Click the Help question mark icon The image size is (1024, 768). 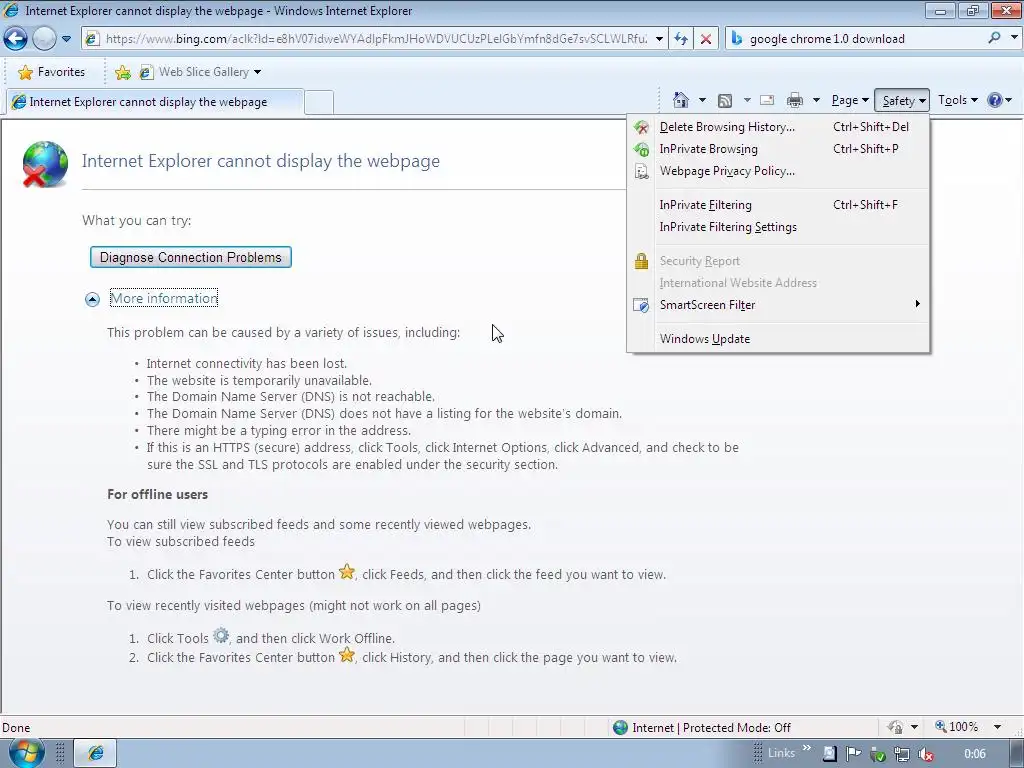995,100
